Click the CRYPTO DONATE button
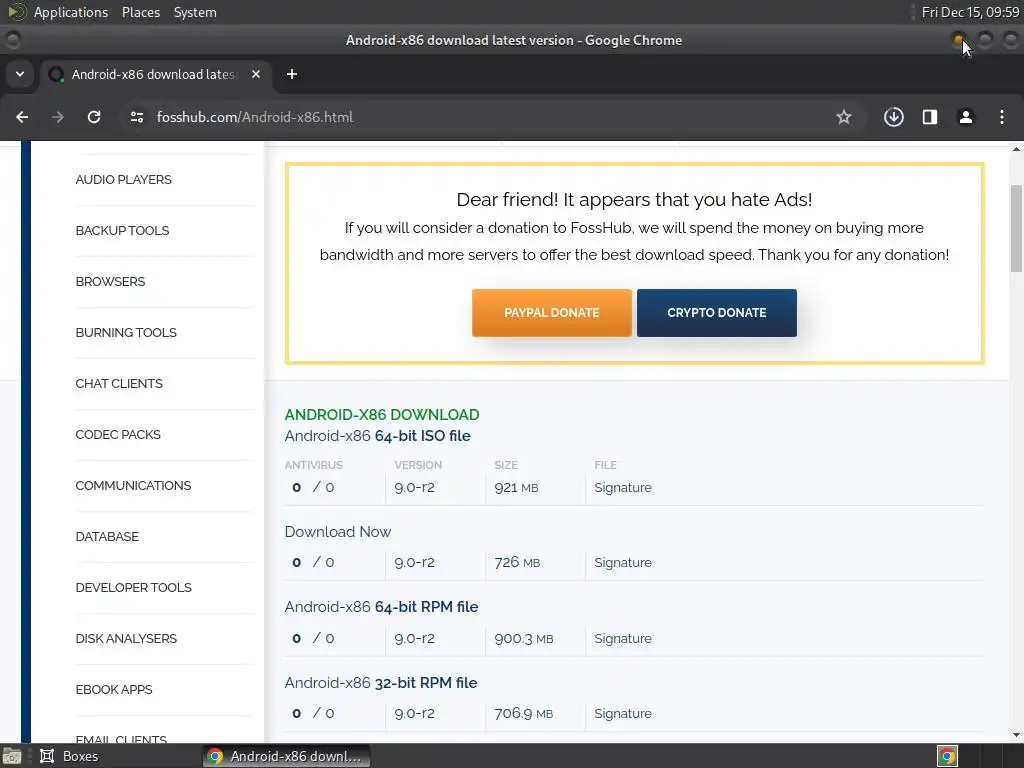Image resolution: width=1024 pixels, height=768 pixels. pyautogui.click(x=716, y=313)
